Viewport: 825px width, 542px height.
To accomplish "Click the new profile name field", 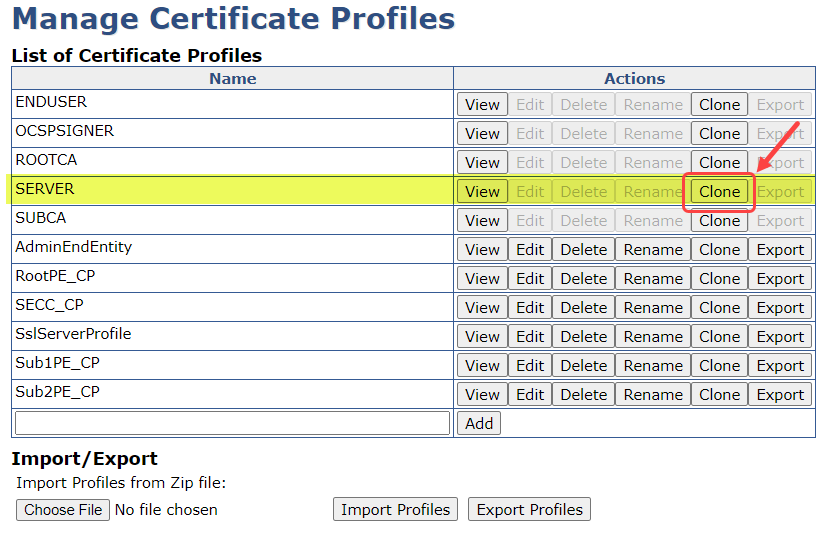I will [233, 423].
